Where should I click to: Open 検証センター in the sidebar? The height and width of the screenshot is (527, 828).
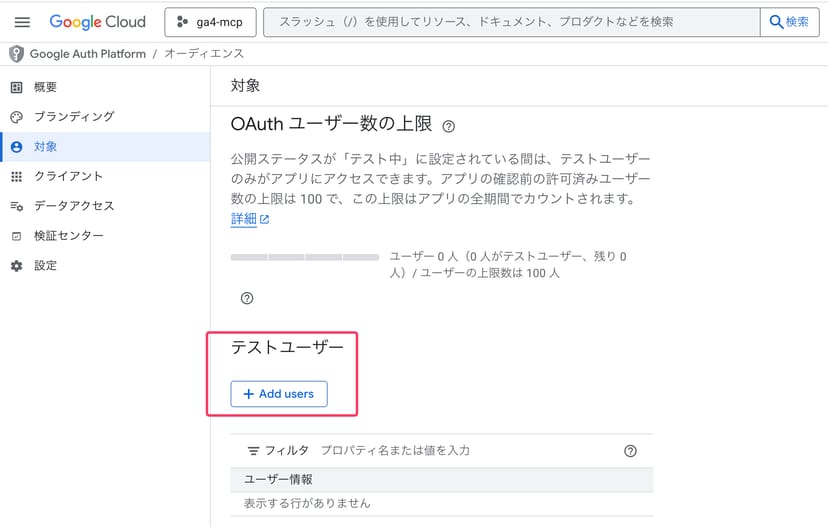point(105,236)
